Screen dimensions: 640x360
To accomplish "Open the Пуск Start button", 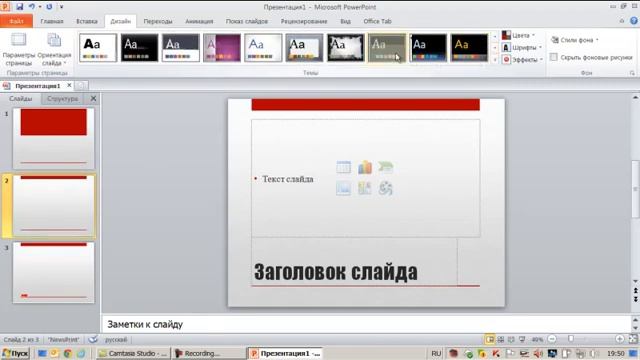I will tap(15, 353).
